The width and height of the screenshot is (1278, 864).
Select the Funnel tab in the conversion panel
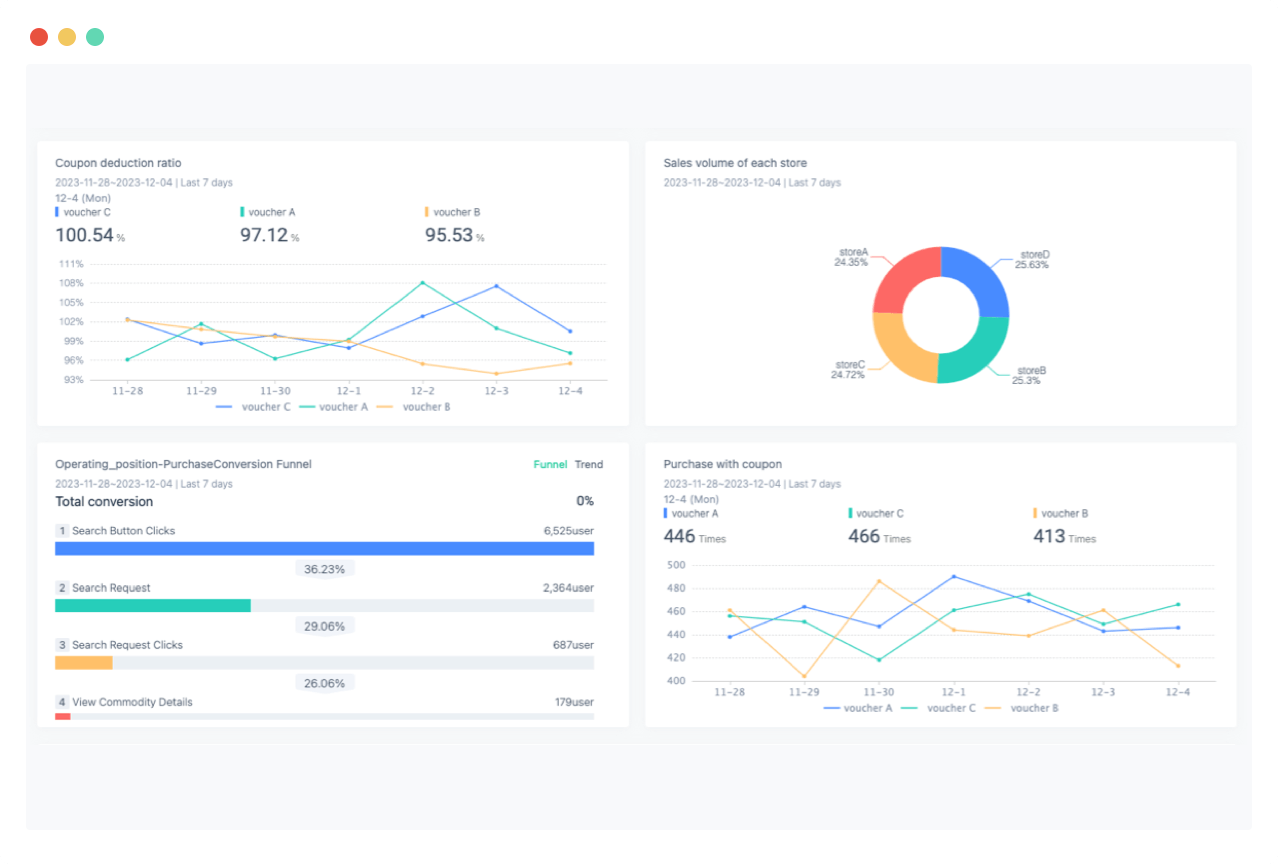point(549,464)
